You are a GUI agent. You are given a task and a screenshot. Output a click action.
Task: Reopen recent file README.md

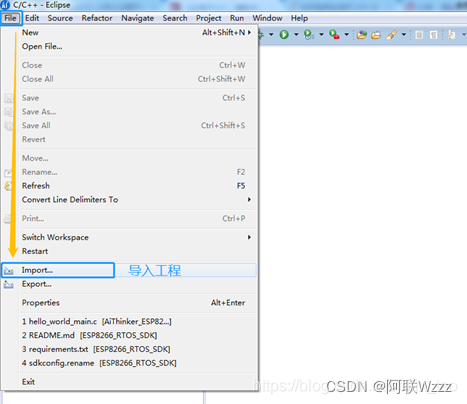(x=137, y=335)
